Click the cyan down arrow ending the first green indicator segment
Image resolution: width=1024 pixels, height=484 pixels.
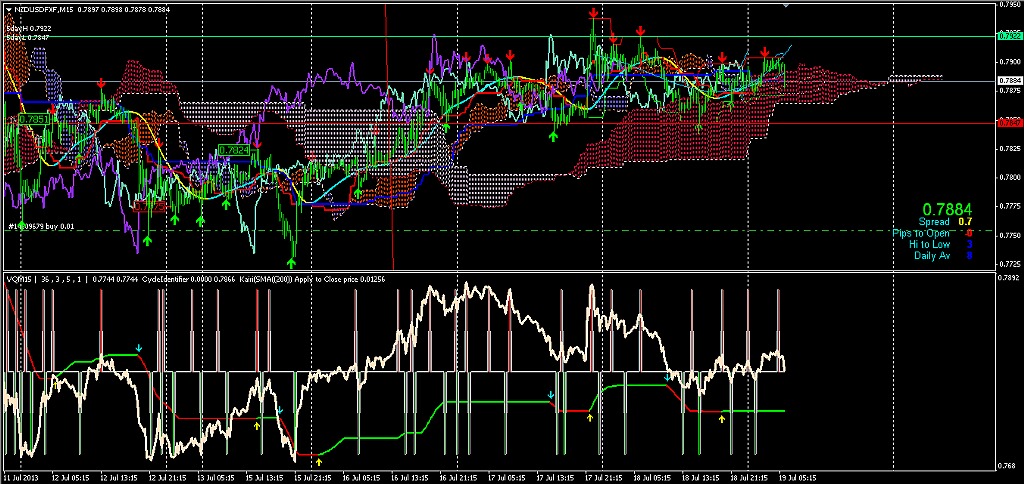[x=138, y=347]
